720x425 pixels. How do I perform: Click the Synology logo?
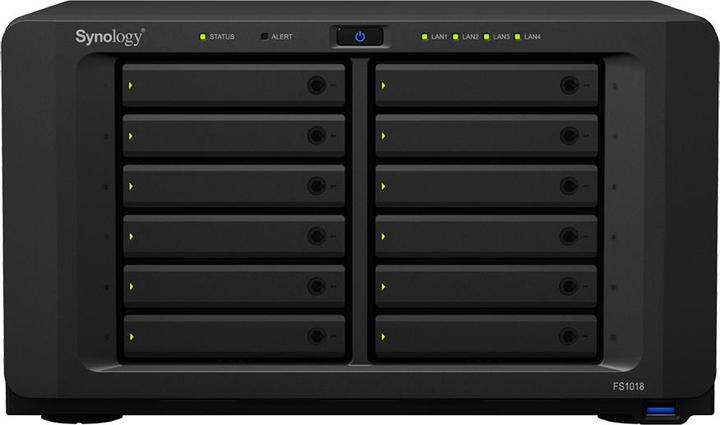pos(110,37)
